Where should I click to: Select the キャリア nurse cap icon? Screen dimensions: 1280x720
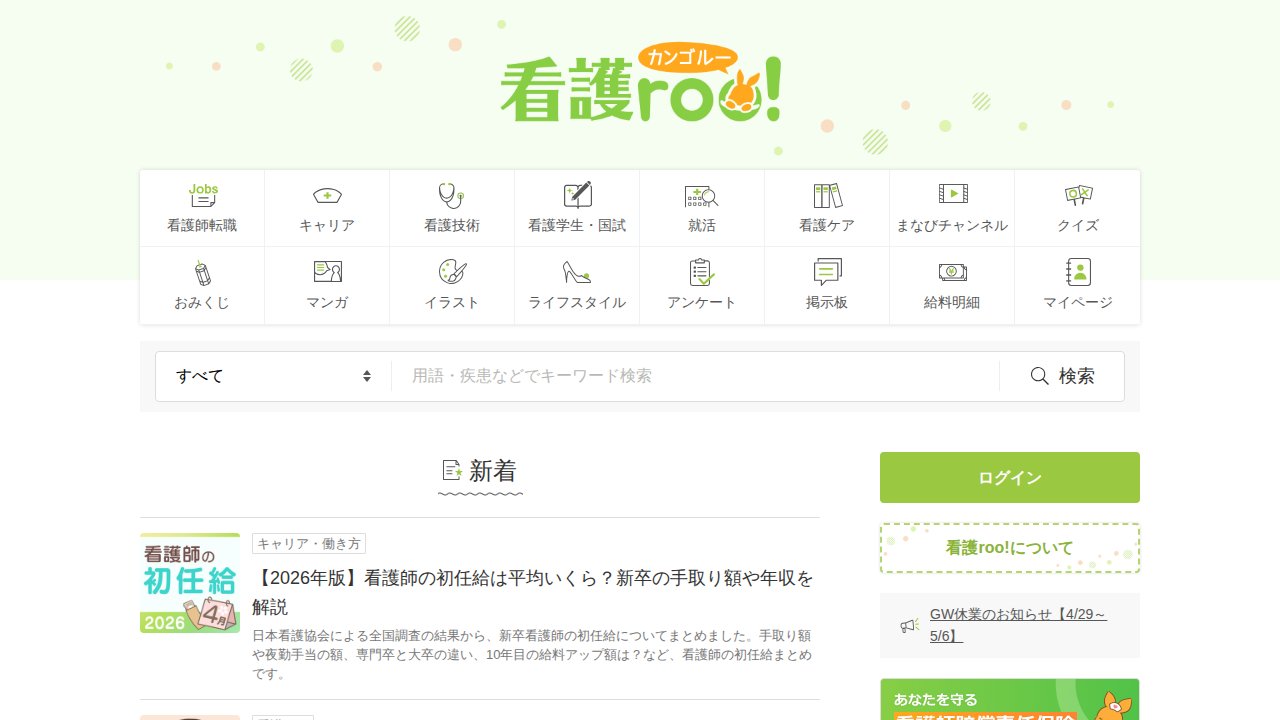326,207
